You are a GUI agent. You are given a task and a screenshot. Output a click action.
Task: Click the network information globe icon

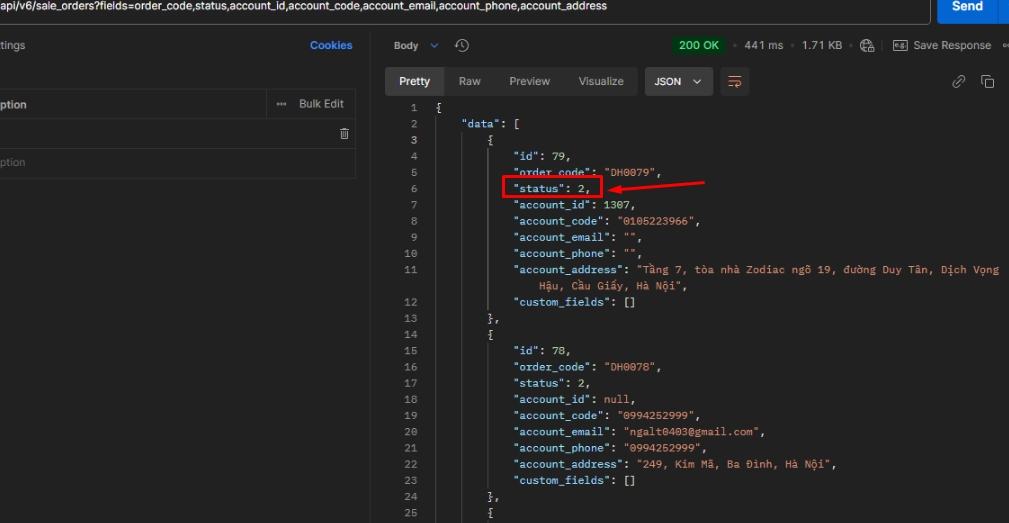coord(867,46)
